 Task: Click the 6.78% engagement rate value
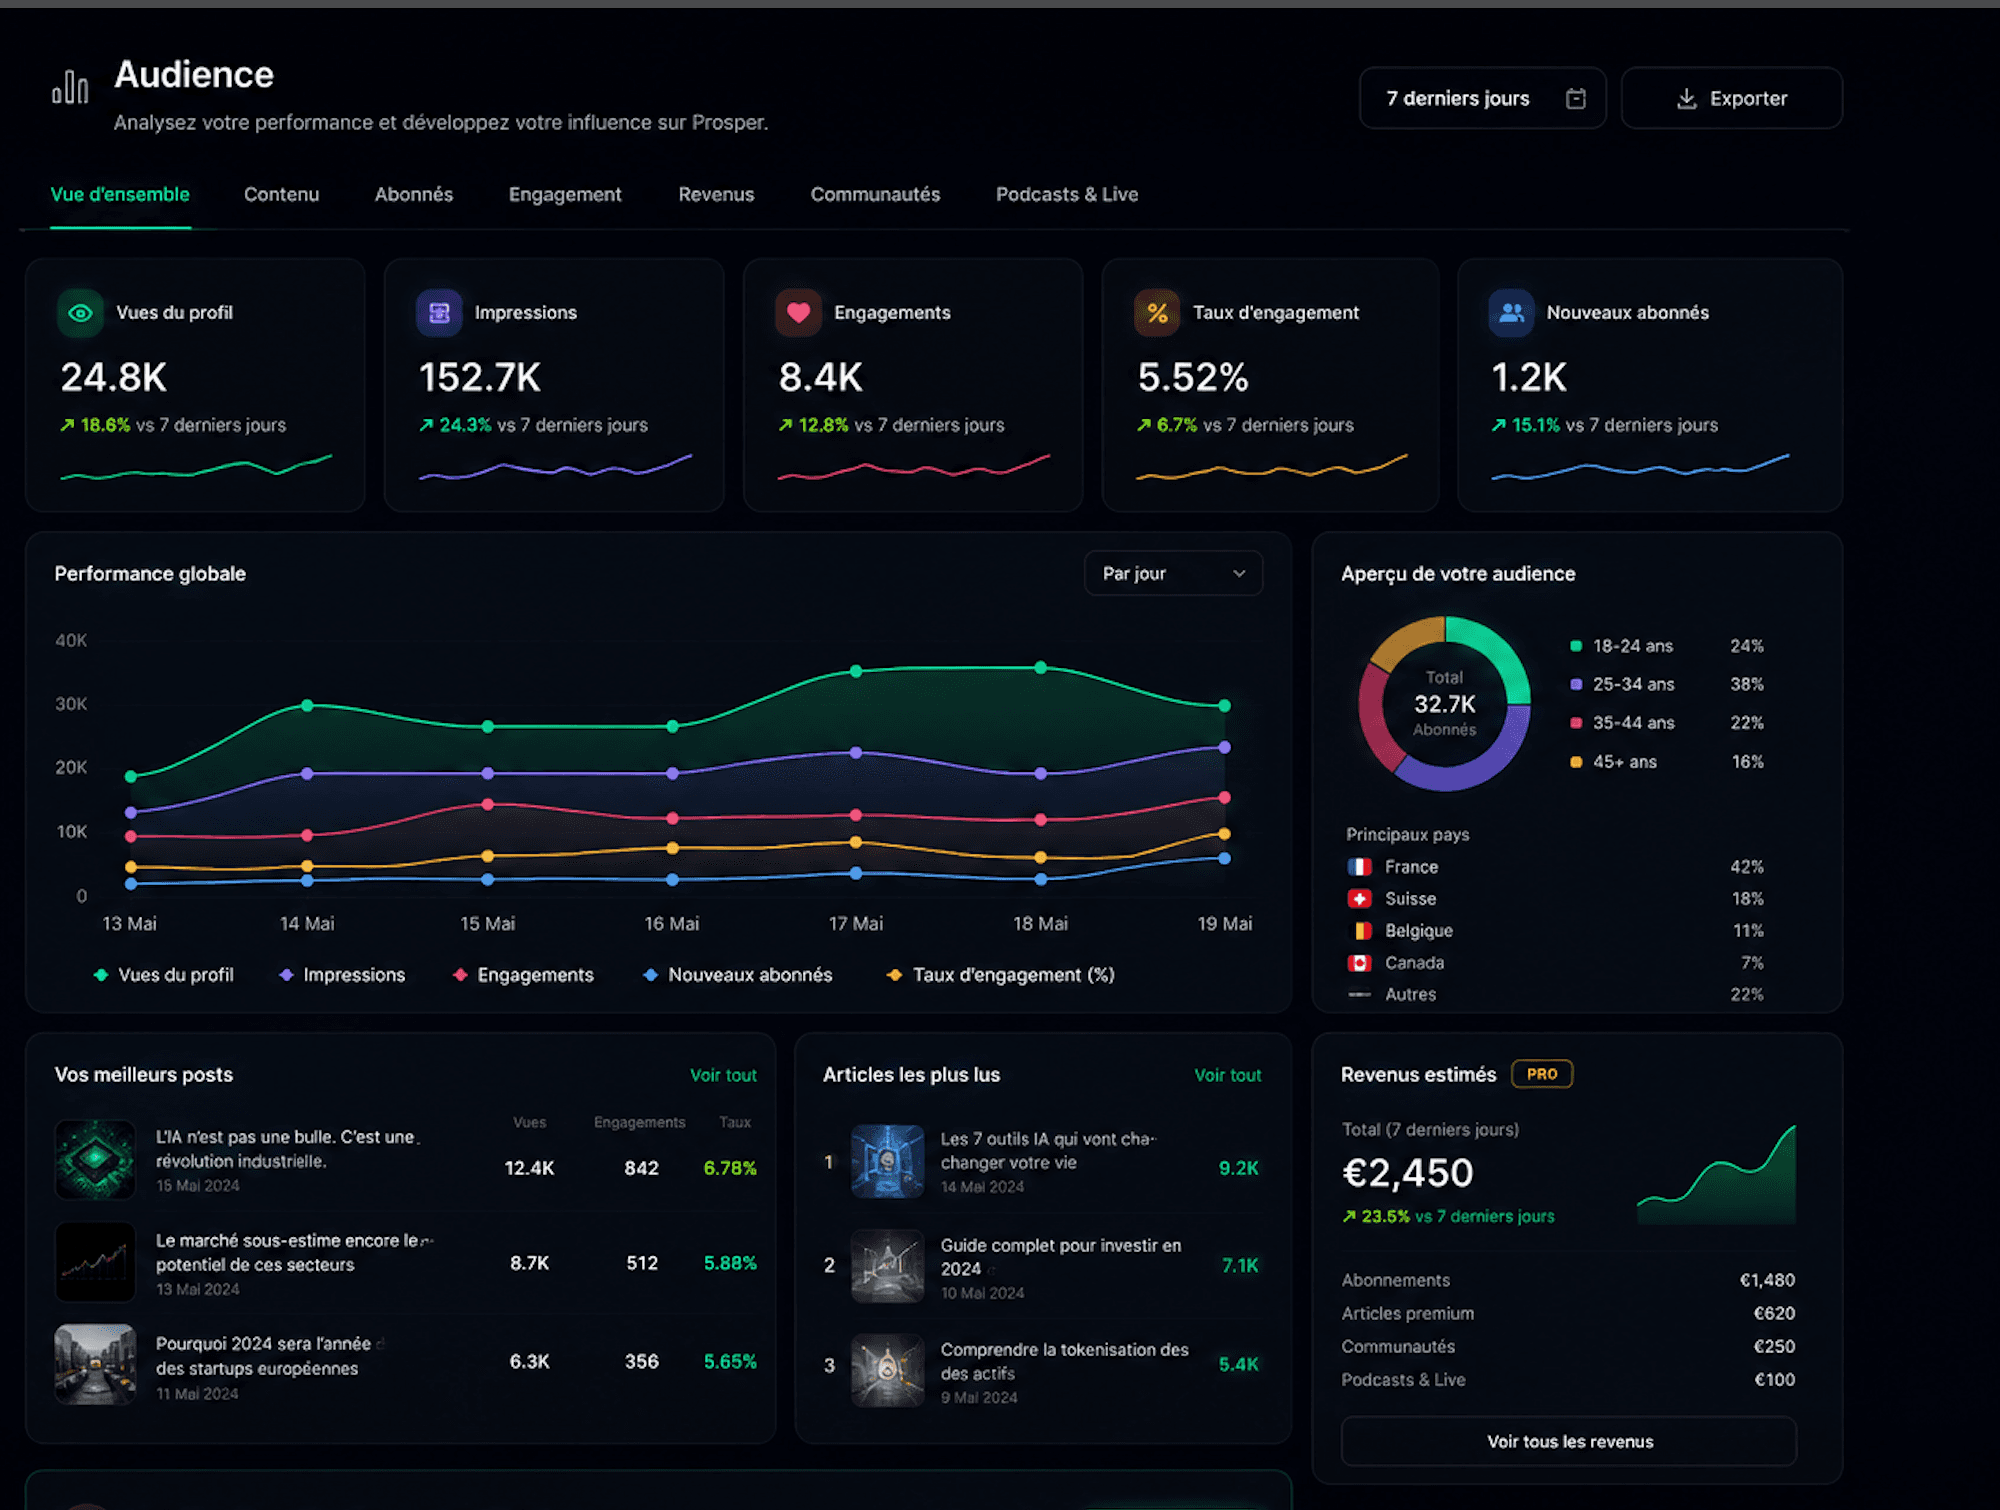(x=730, y=1168)
